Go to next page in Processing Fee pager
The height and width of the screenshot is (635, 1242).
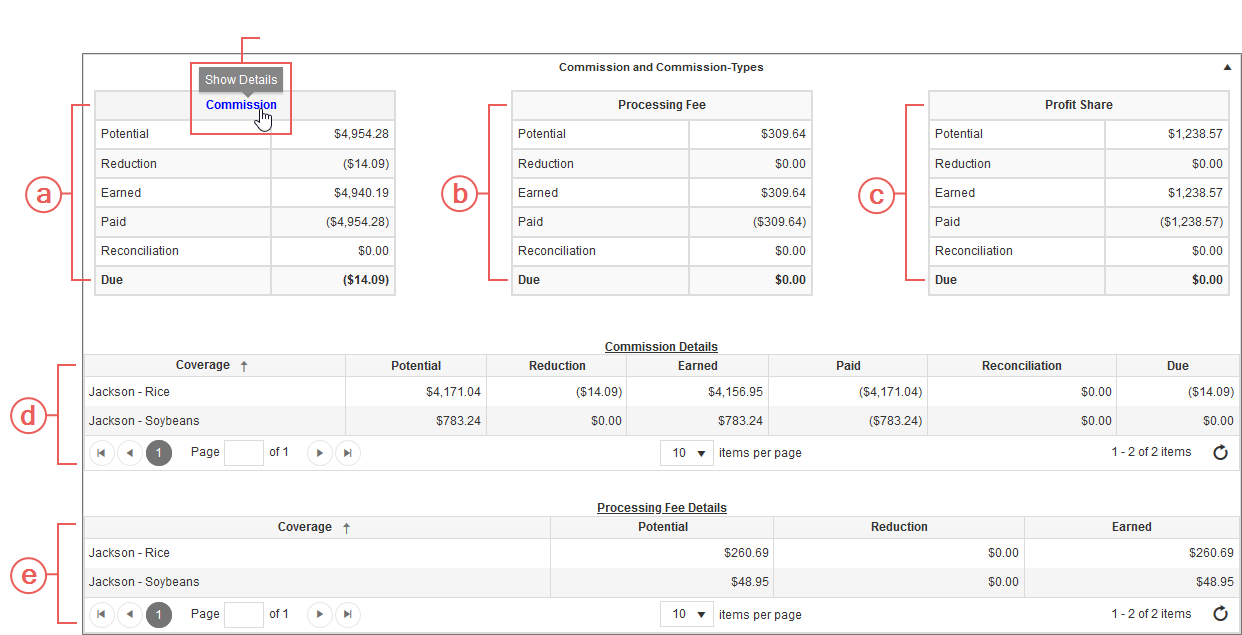[x=320, y=614]
